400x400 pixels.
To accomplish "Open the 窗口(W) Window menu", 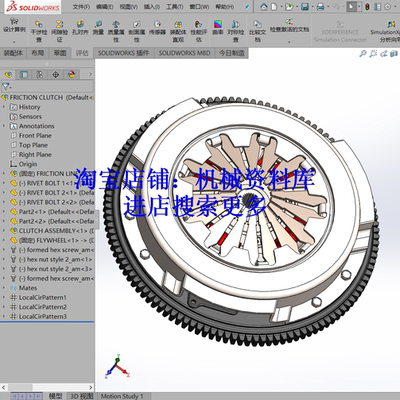I will coord(199,7).
